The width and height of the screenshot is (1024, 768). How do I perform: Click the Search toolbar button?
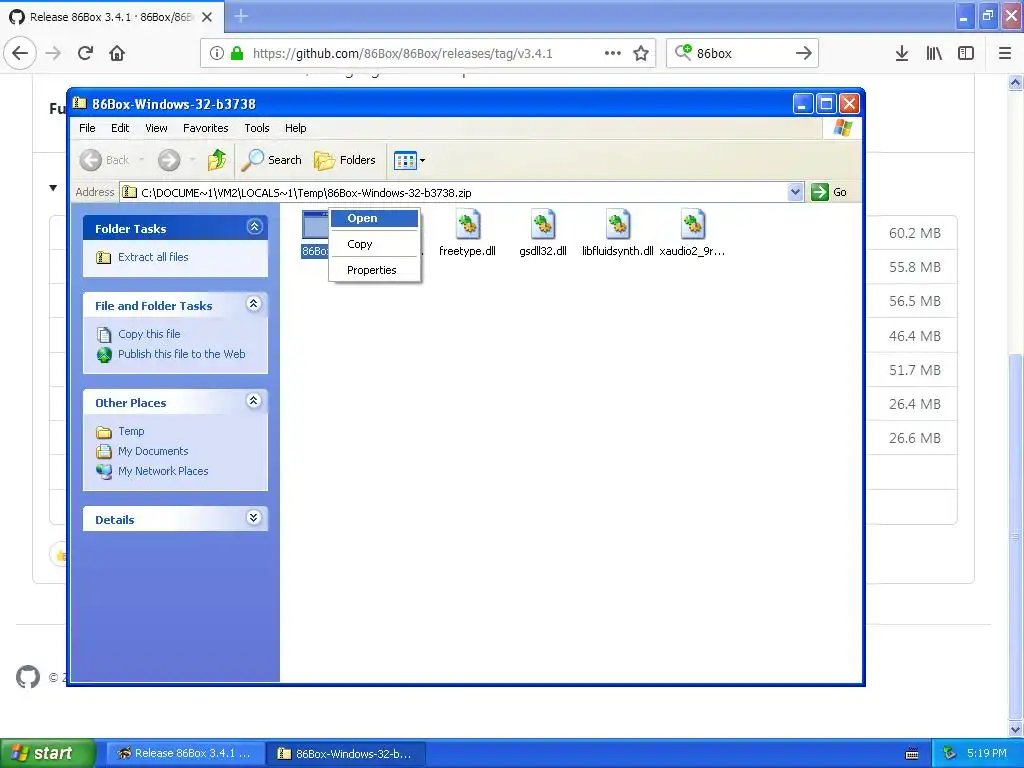(272, 160)
